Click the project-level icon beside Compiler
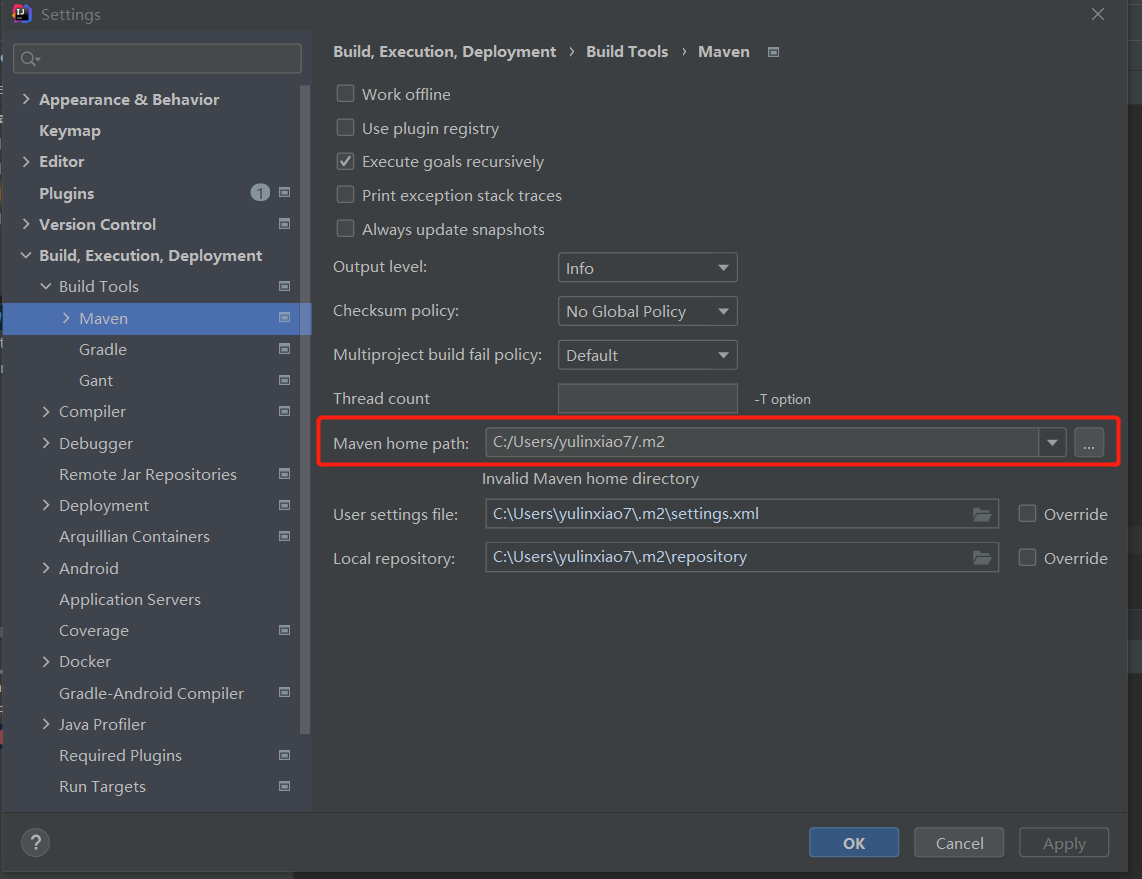This screenshot has width=1142, height=879. [285, 411]
